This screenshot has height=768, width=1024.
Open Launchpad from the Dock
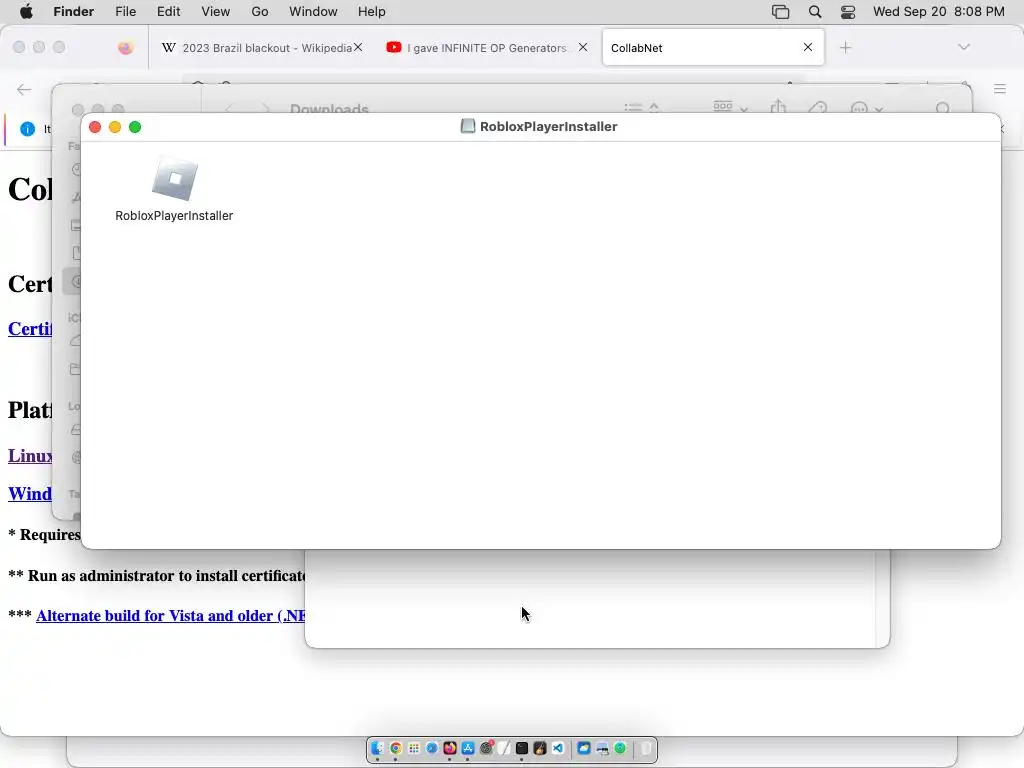click(x=414, y=748)
